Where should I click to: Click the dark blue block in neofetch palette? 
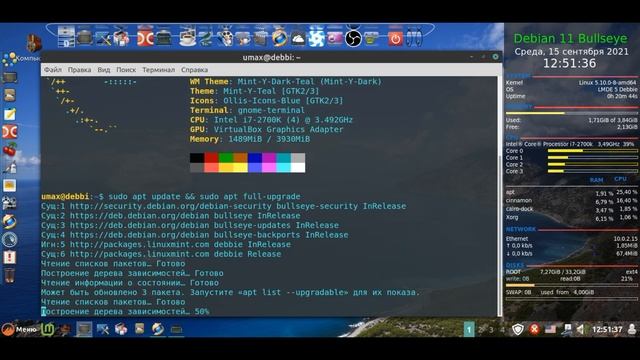click(x=254, y=158)
